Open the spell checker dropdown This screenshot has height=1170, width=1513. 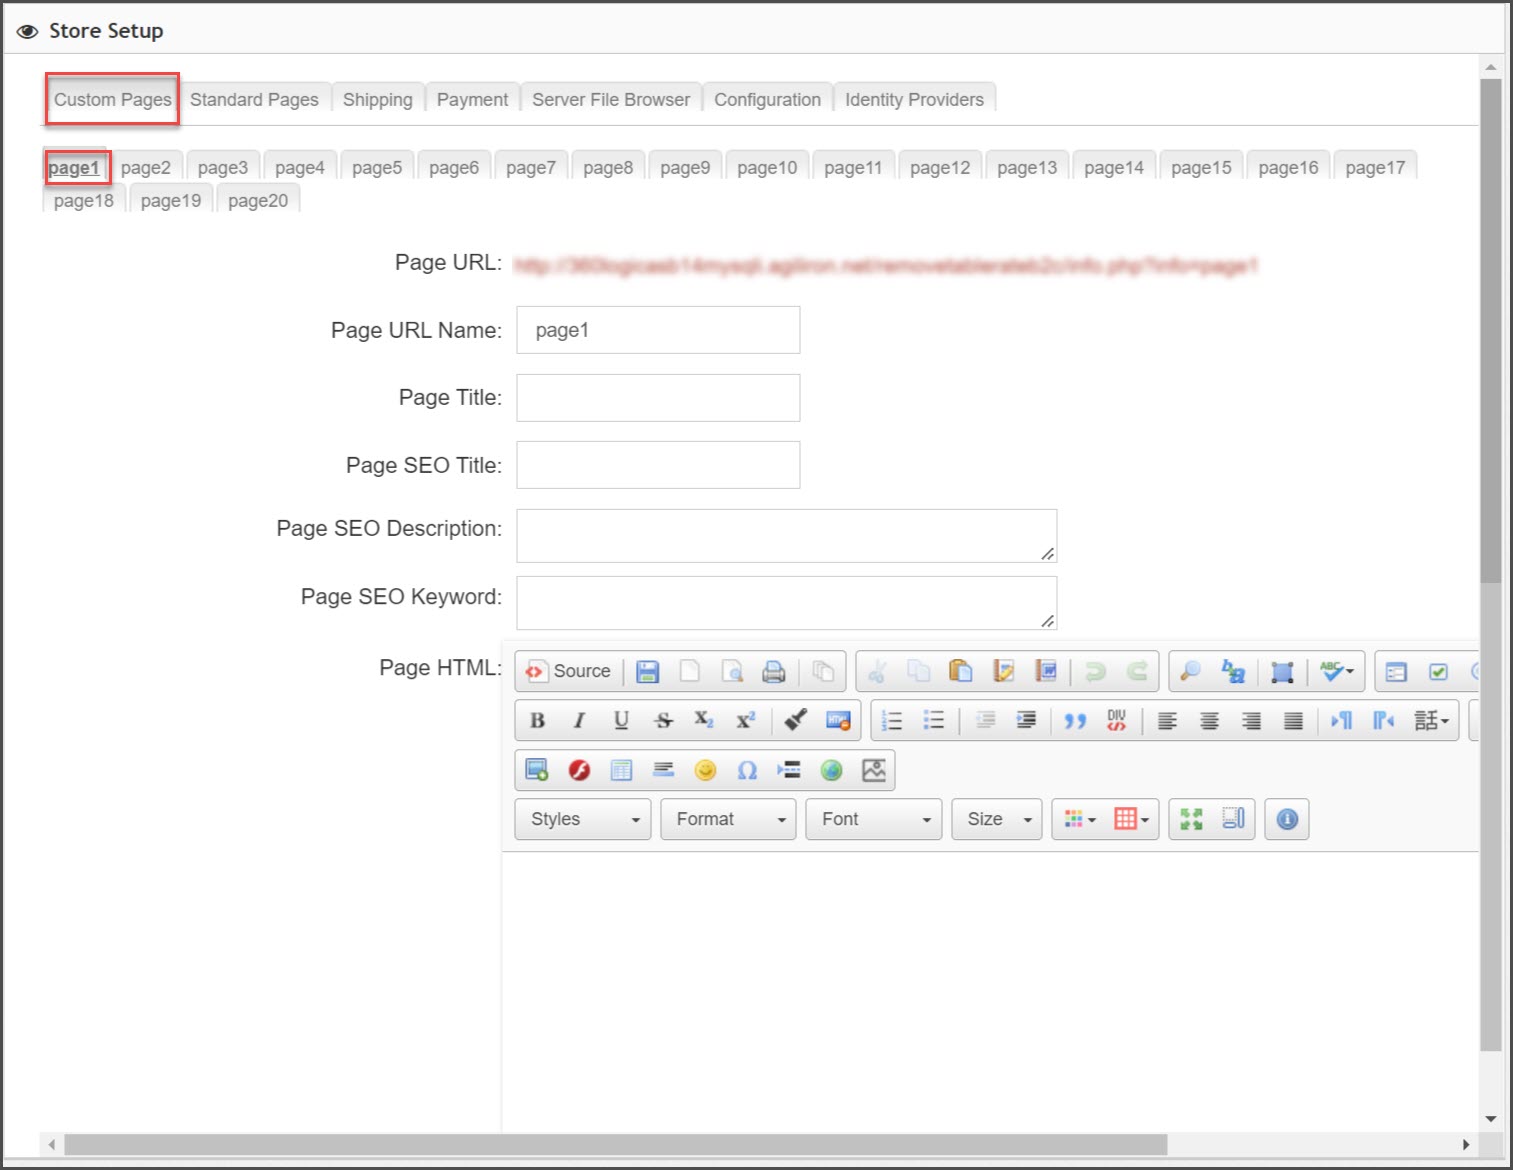(x=1337, y=671)
